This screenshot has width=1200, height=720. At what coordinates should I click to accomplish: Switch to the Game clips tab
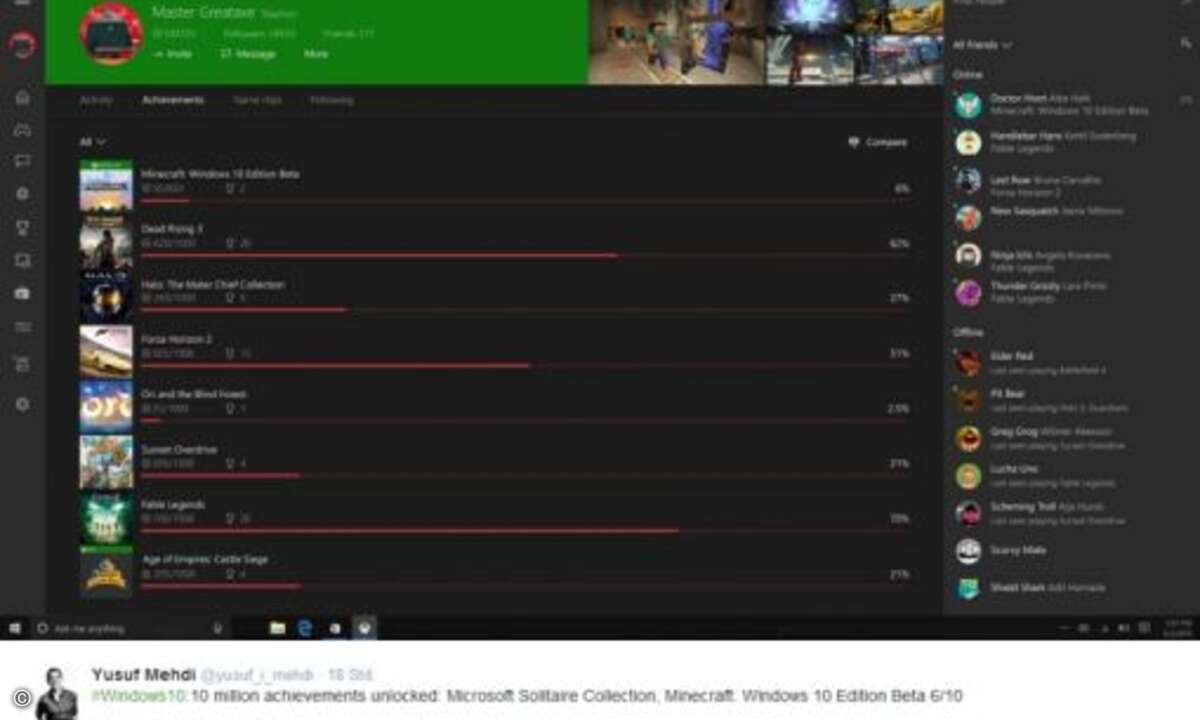point(257,100)
